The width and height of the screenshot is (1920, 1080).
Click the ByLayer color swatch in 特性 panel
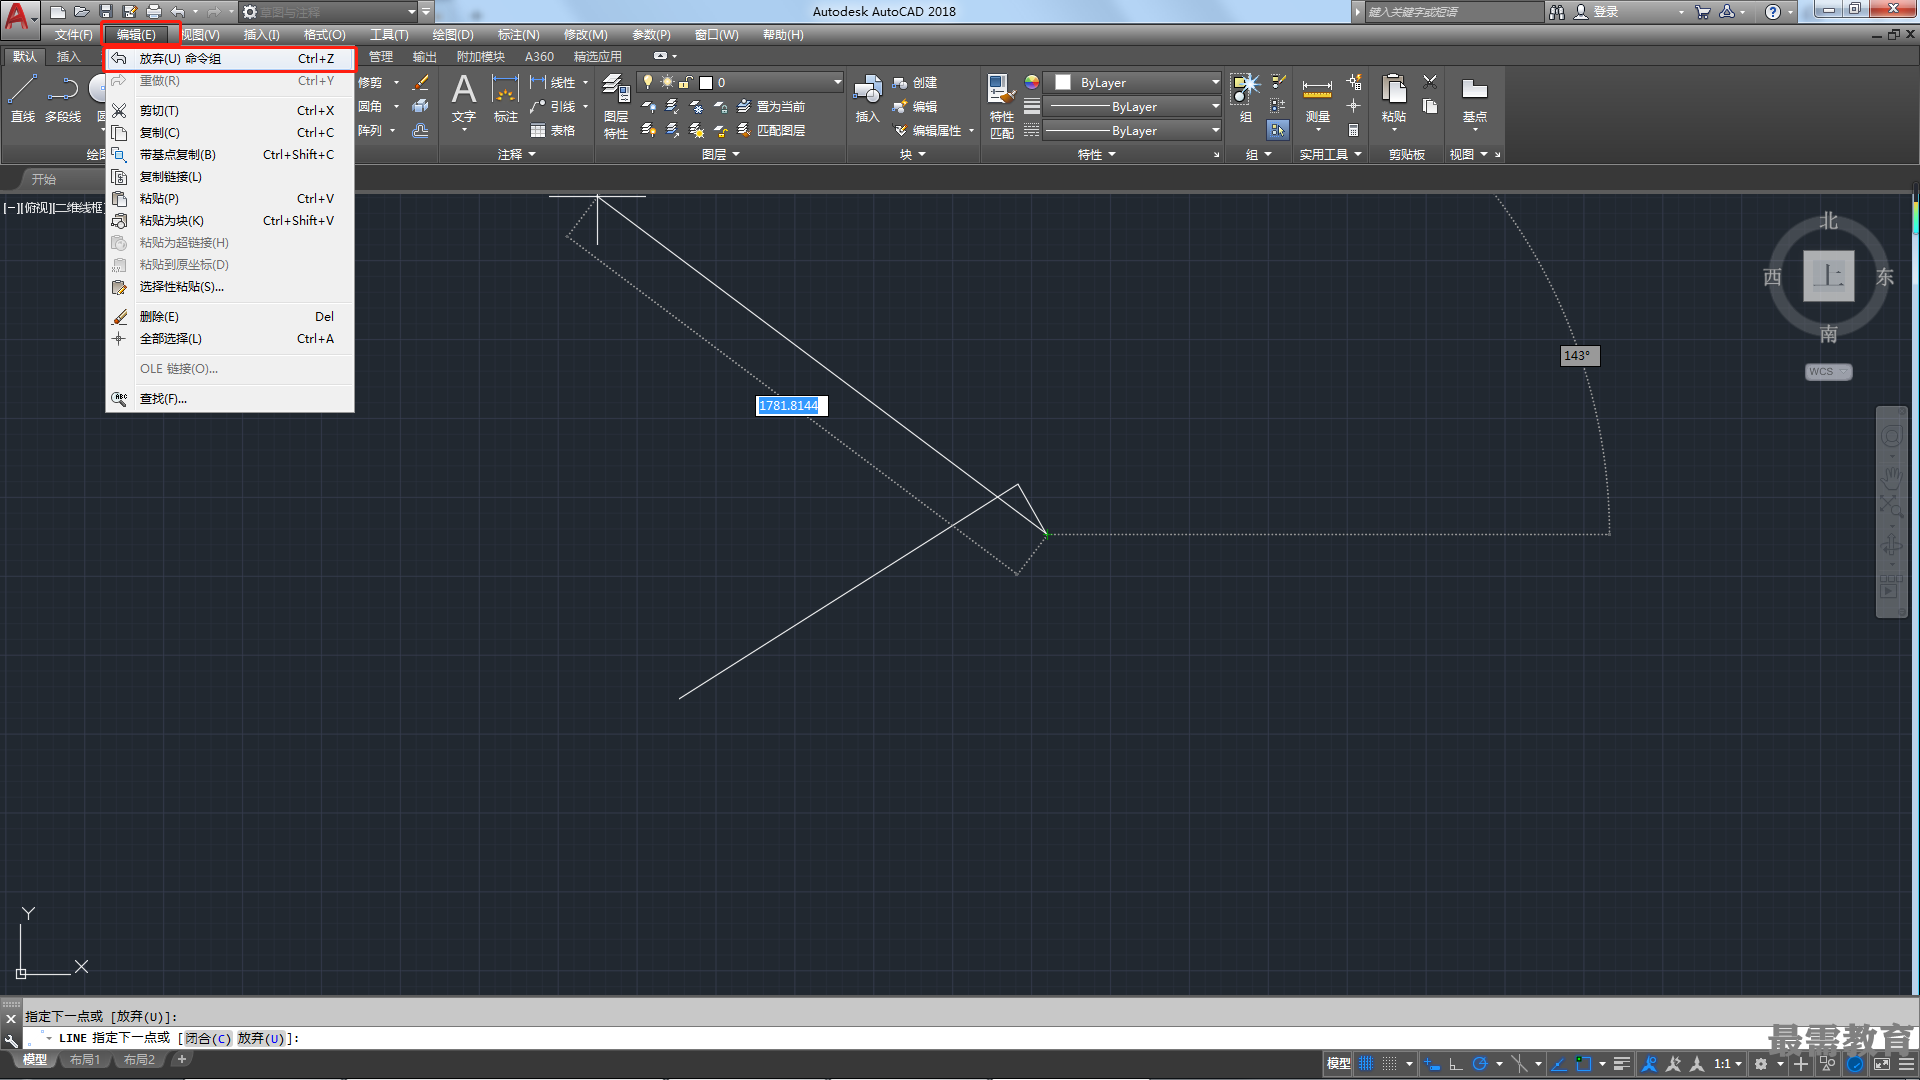pyautogui.click(x=1063, y=82)
